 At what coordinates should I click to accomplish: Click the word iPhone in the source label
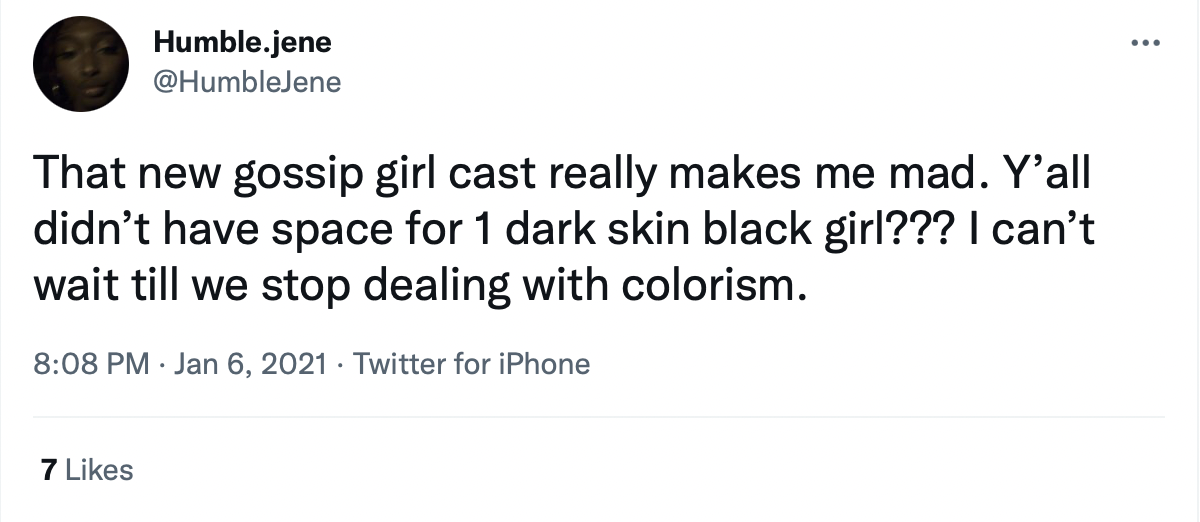pyautogui.click(x=532, y=364)
